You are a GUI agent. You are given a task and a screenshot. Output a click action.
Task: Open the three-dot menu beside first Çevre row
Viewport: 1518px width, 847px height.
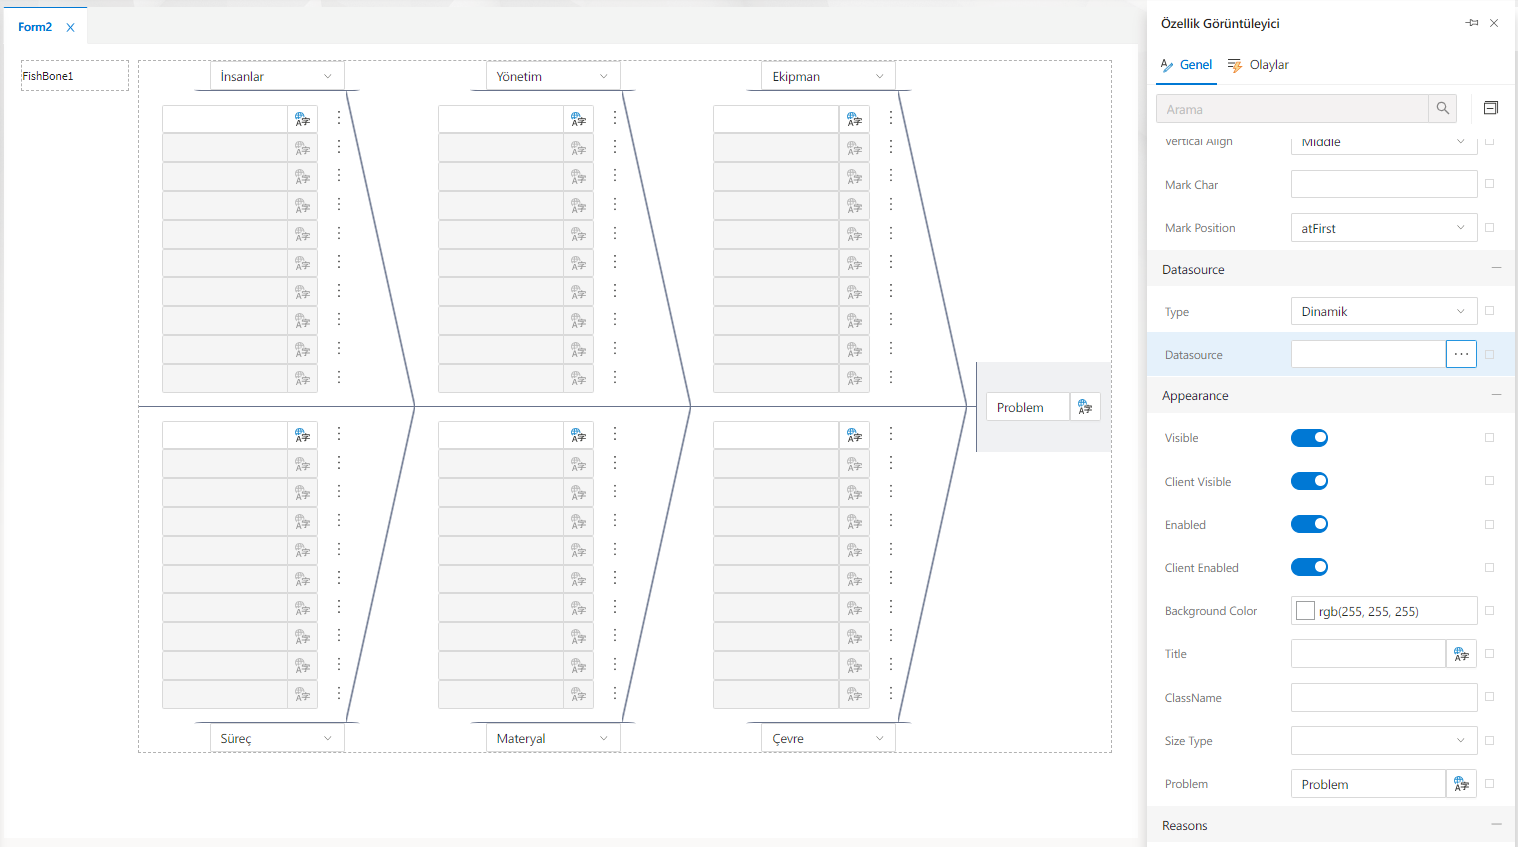[891, 434]
